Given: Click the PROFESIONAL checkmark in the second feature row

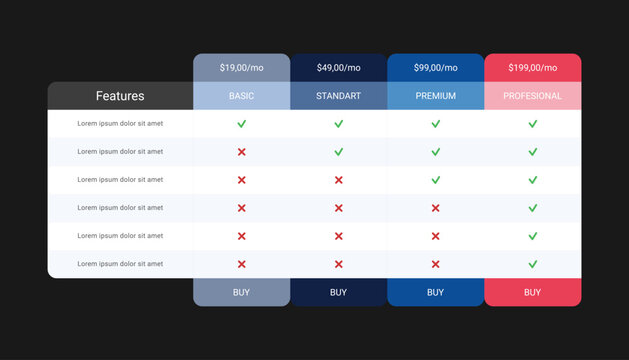Looking at the screenshot, I should (533, 152).
